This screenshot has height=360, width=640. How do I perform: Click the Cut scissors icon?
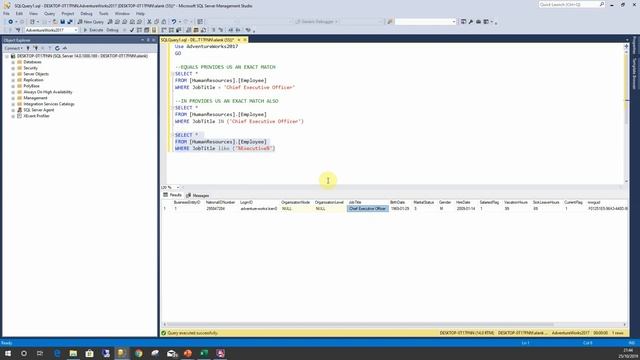[149, 22]
